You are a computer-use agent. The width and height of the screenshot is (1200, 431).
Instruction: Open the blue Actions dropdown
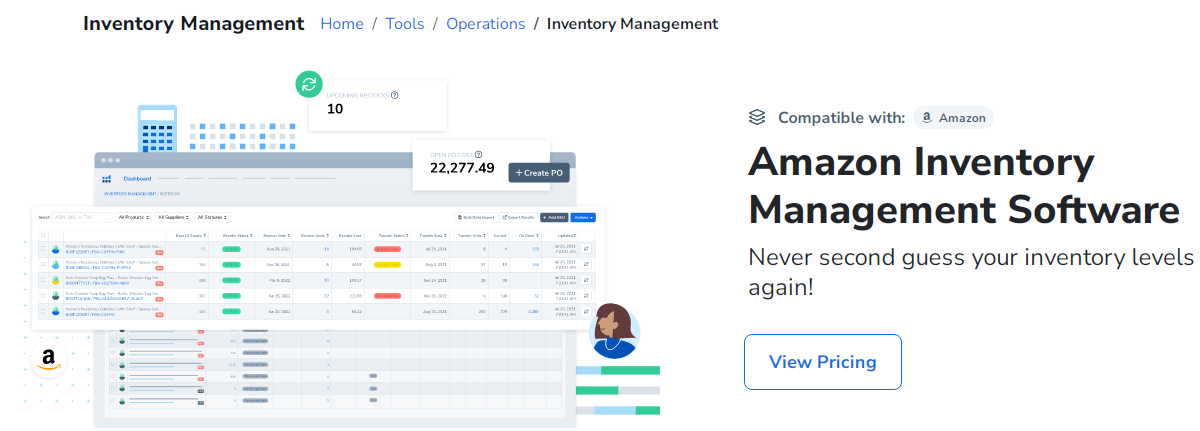584,217
